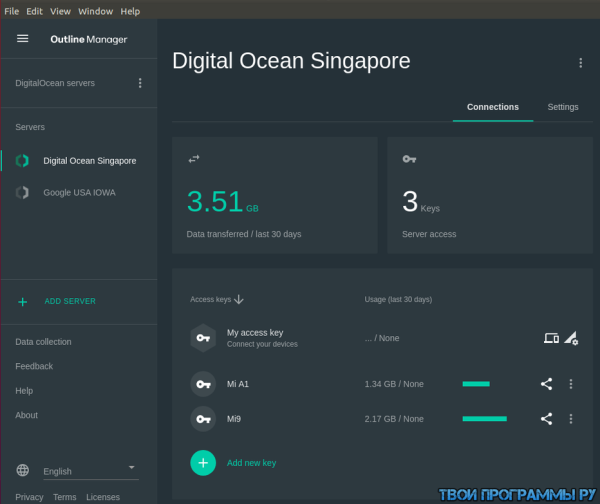
Task: Click the 3 Keys server access value
Action: [x=421, y=202]
